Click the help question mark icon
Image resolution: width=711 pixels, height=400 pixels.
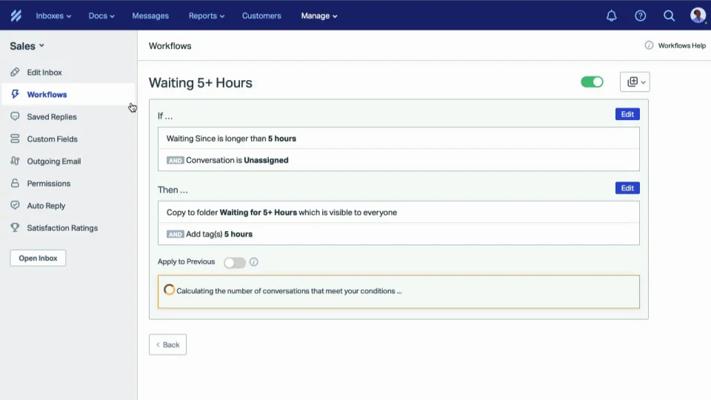point(640,15)
